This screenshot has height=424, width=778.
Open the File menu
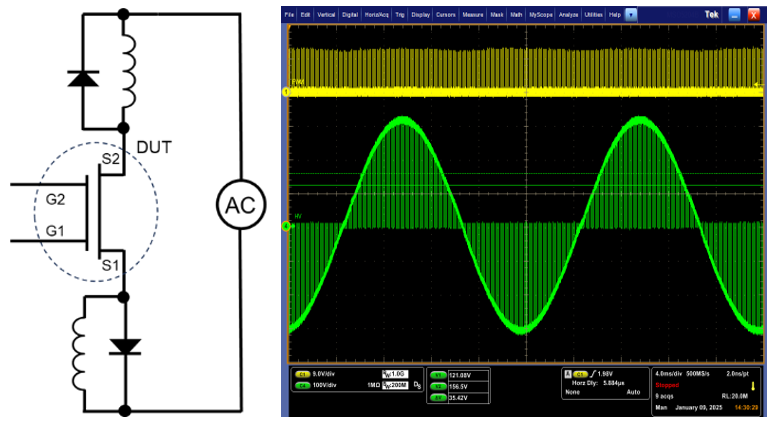[289, 15]
